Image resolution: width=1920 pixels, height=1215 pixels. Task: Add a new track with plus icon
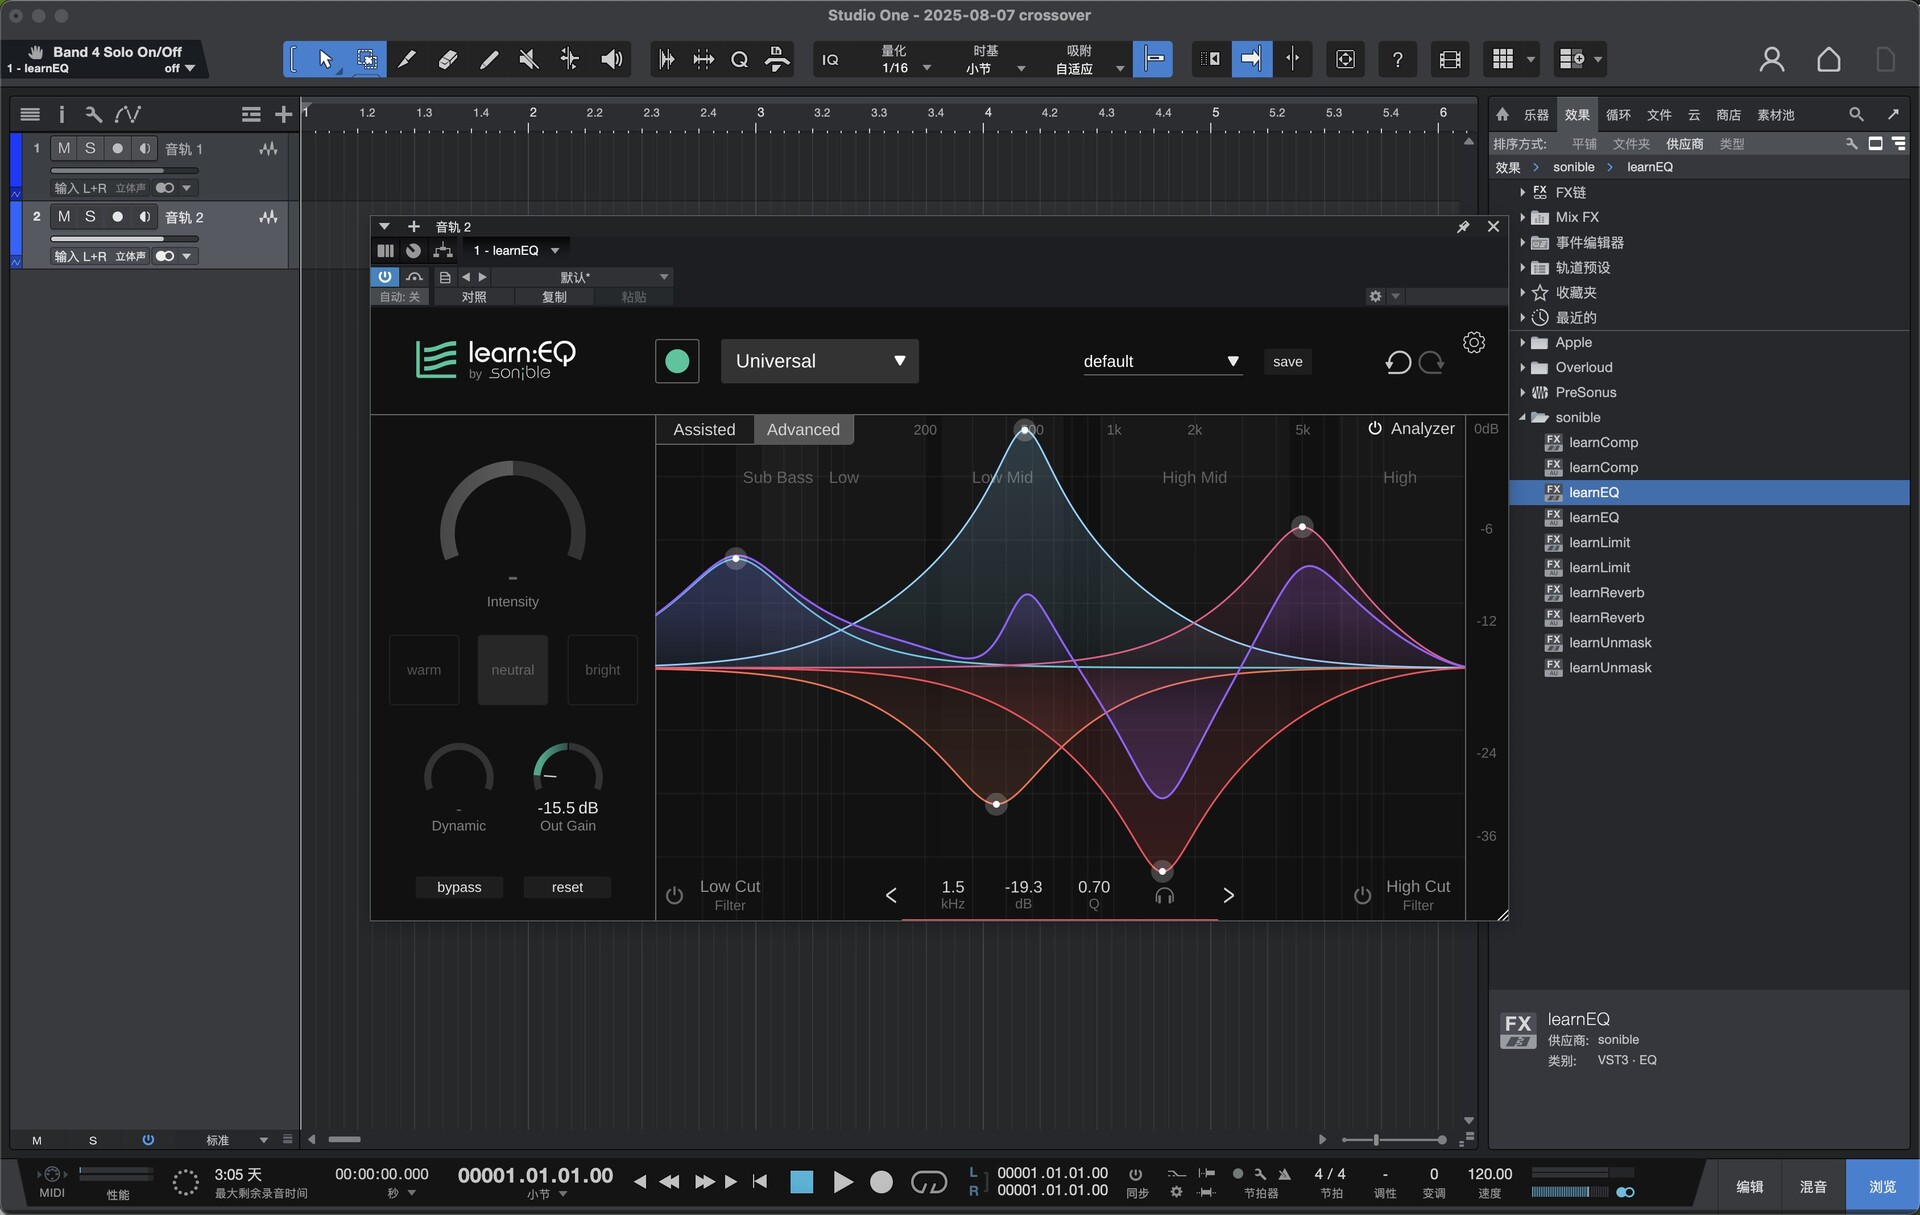pos(283,115)
